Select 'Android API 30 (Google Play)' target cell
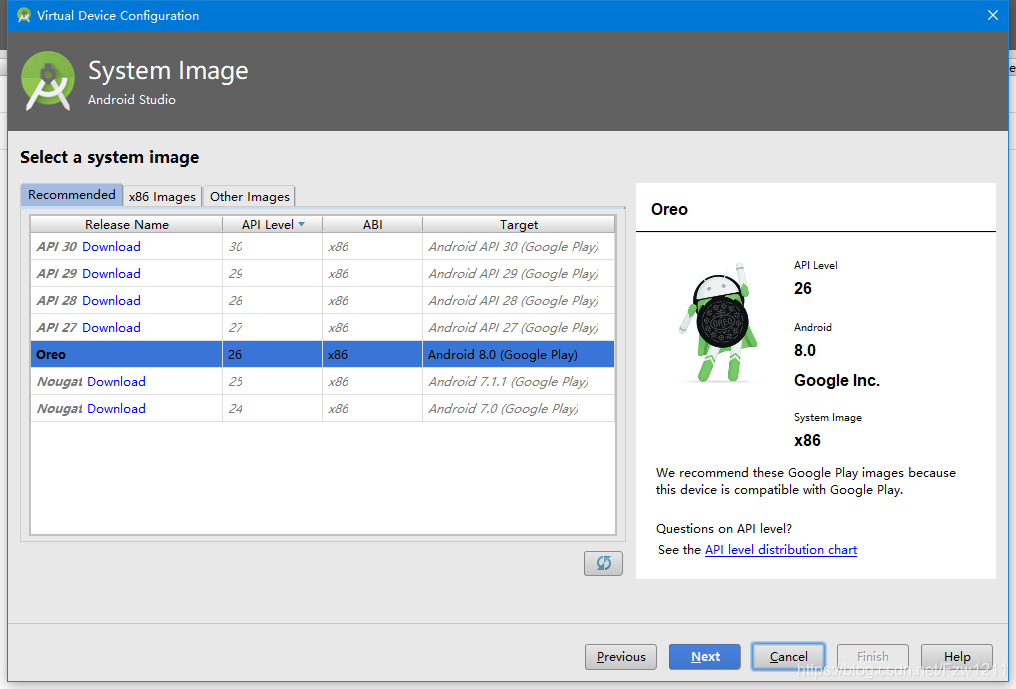This screenshot has width=1016, height=689. pyautogui.click(x=518, y=246)
